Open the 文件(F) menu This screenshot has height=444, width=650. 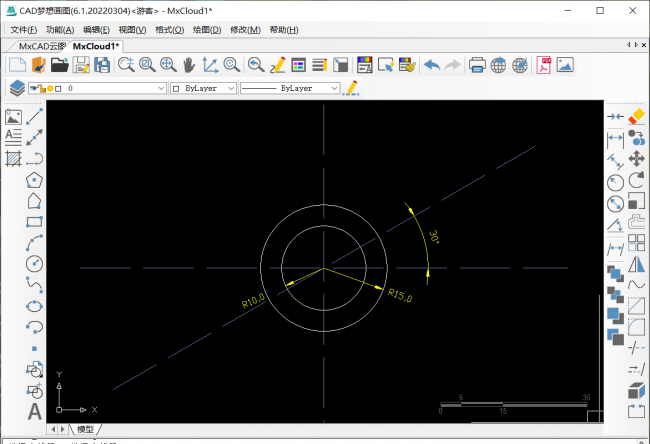point(24,30)
